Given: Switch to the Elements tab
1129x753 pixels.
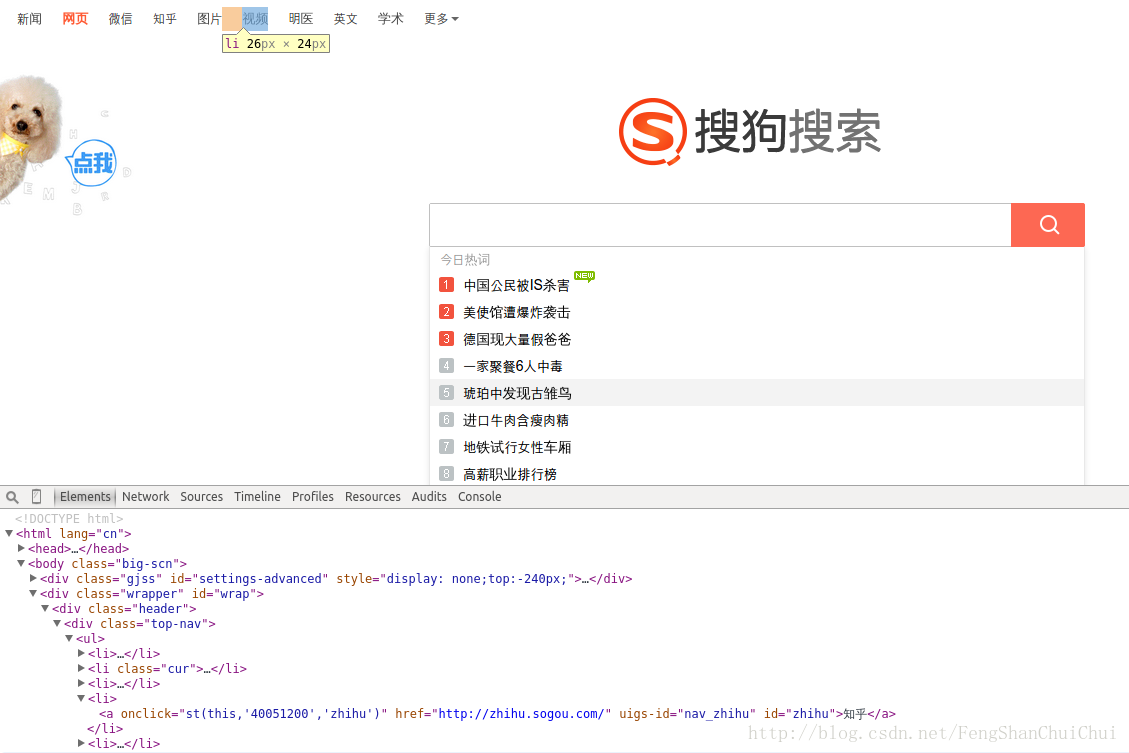Looking at the screenshot, I should (85, 497).
